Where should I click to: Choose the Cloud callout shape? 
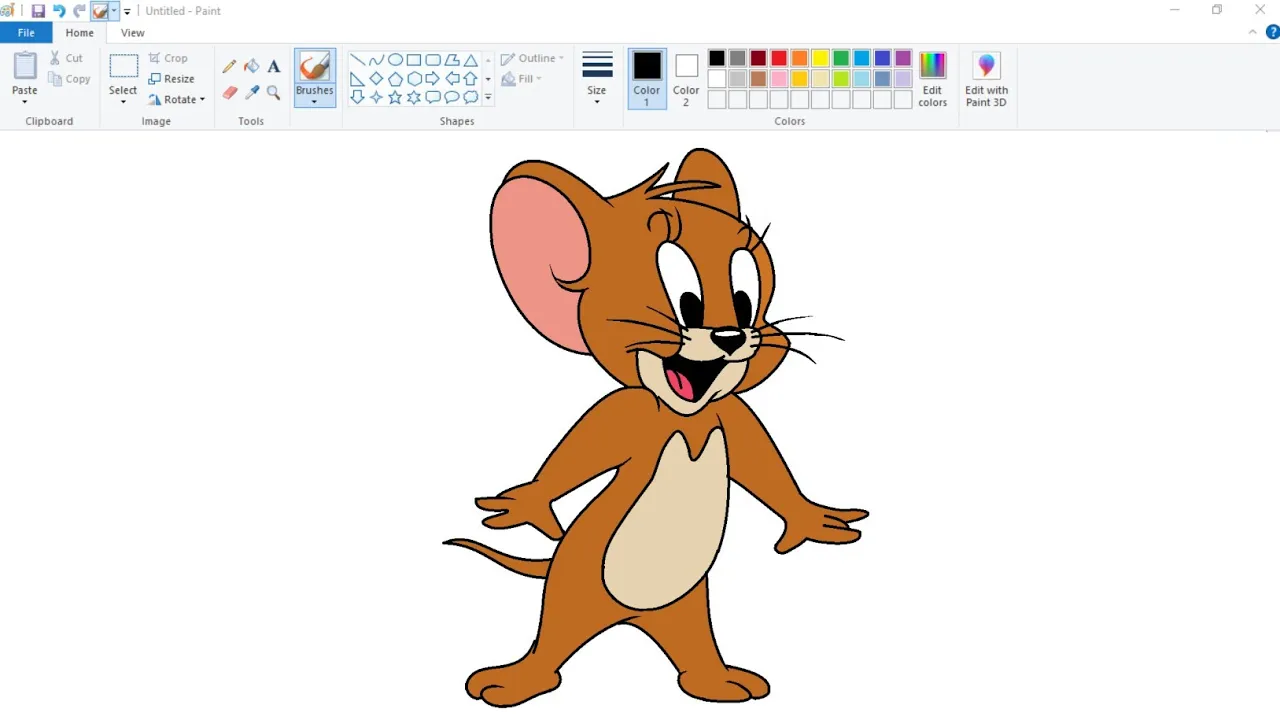[471, 97]
